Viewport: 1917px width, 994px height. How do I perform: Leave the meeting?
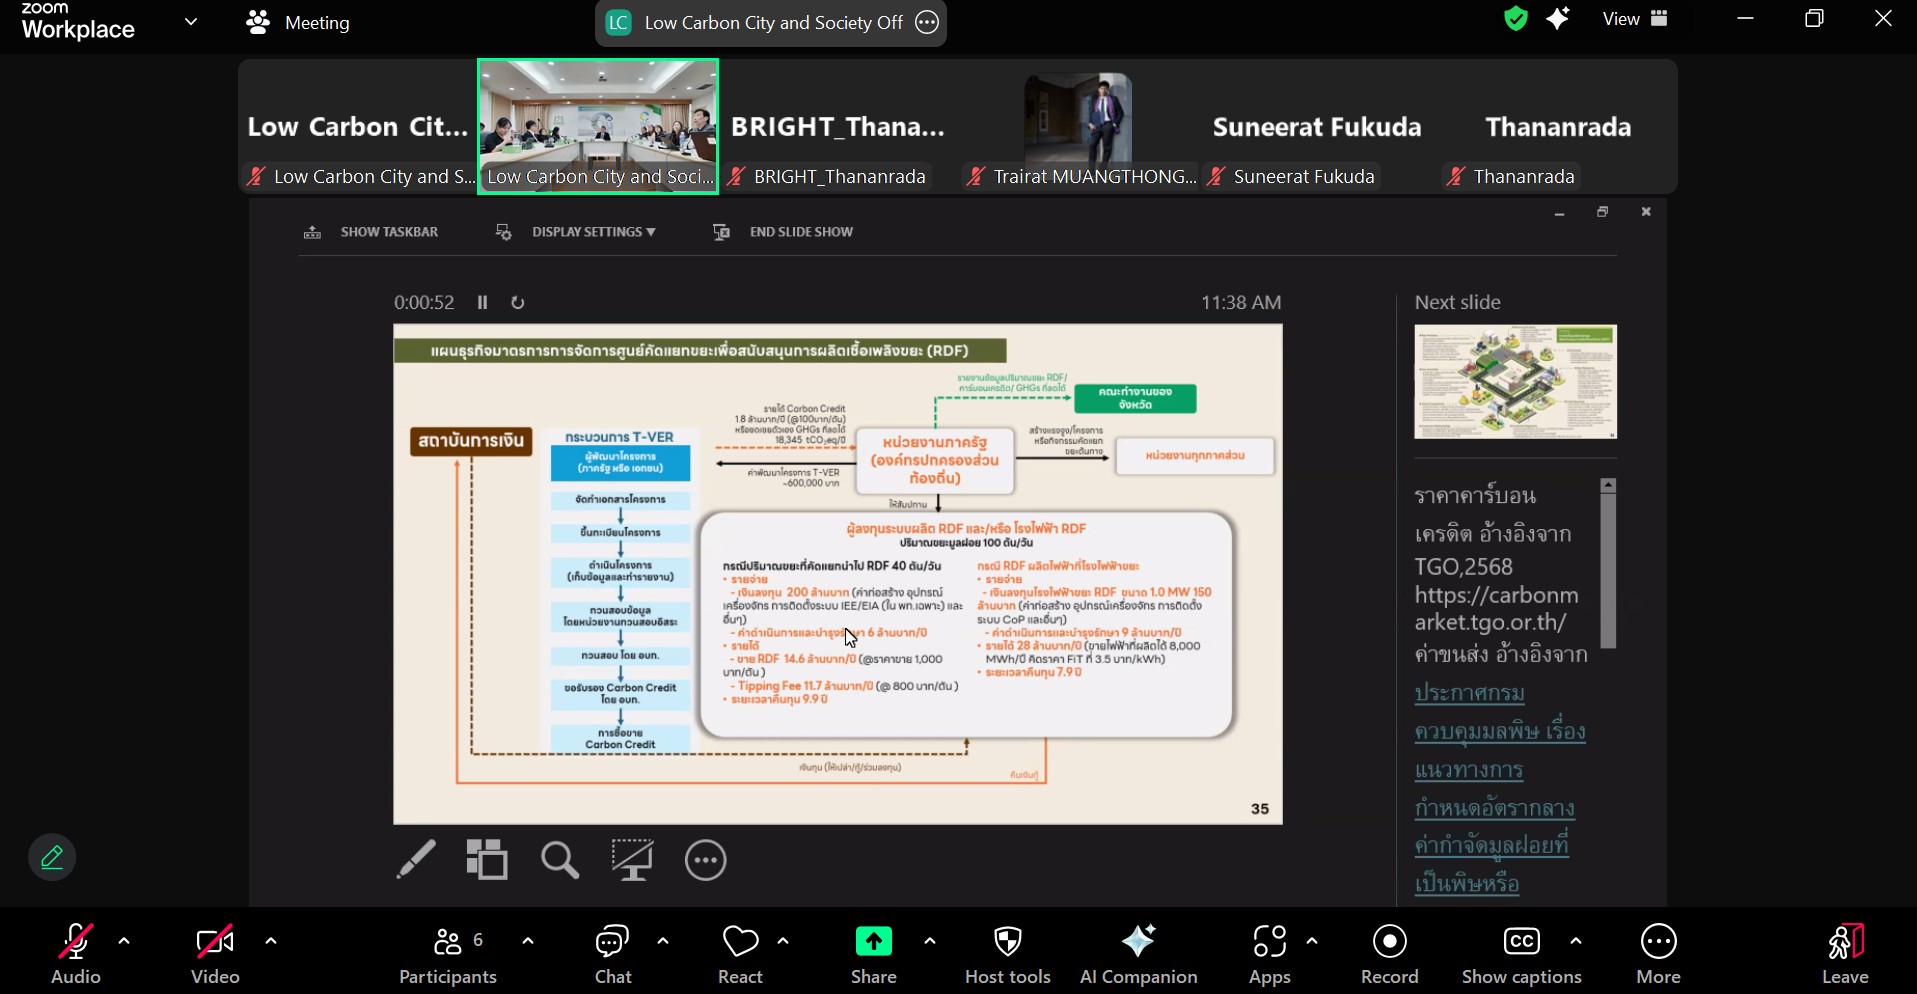[x=1845, y=954]
